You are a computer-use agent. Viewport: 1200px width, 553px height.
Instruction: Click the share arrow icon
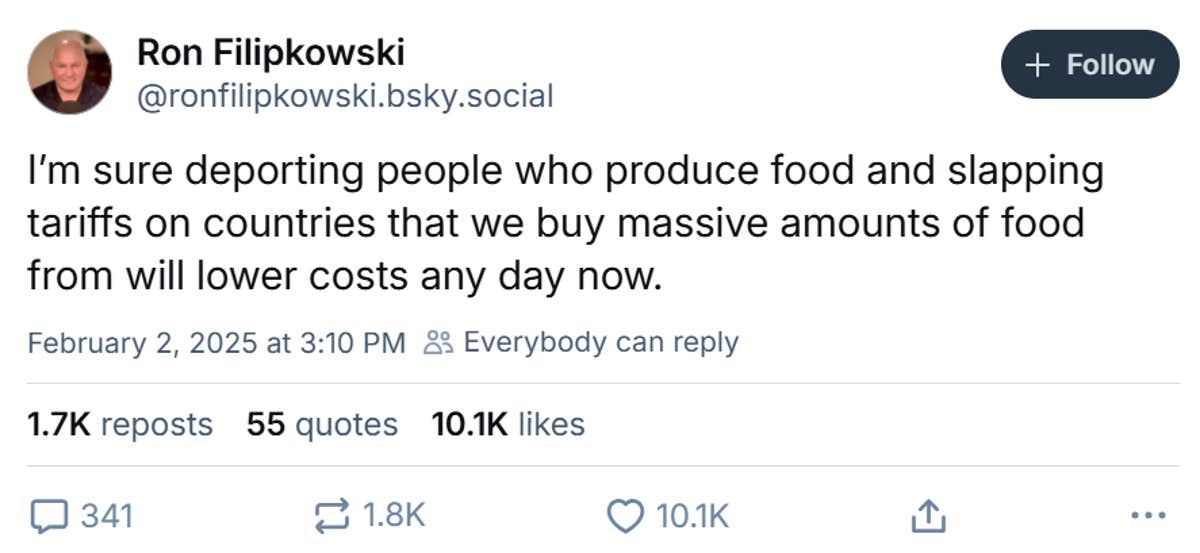(925, 516)
